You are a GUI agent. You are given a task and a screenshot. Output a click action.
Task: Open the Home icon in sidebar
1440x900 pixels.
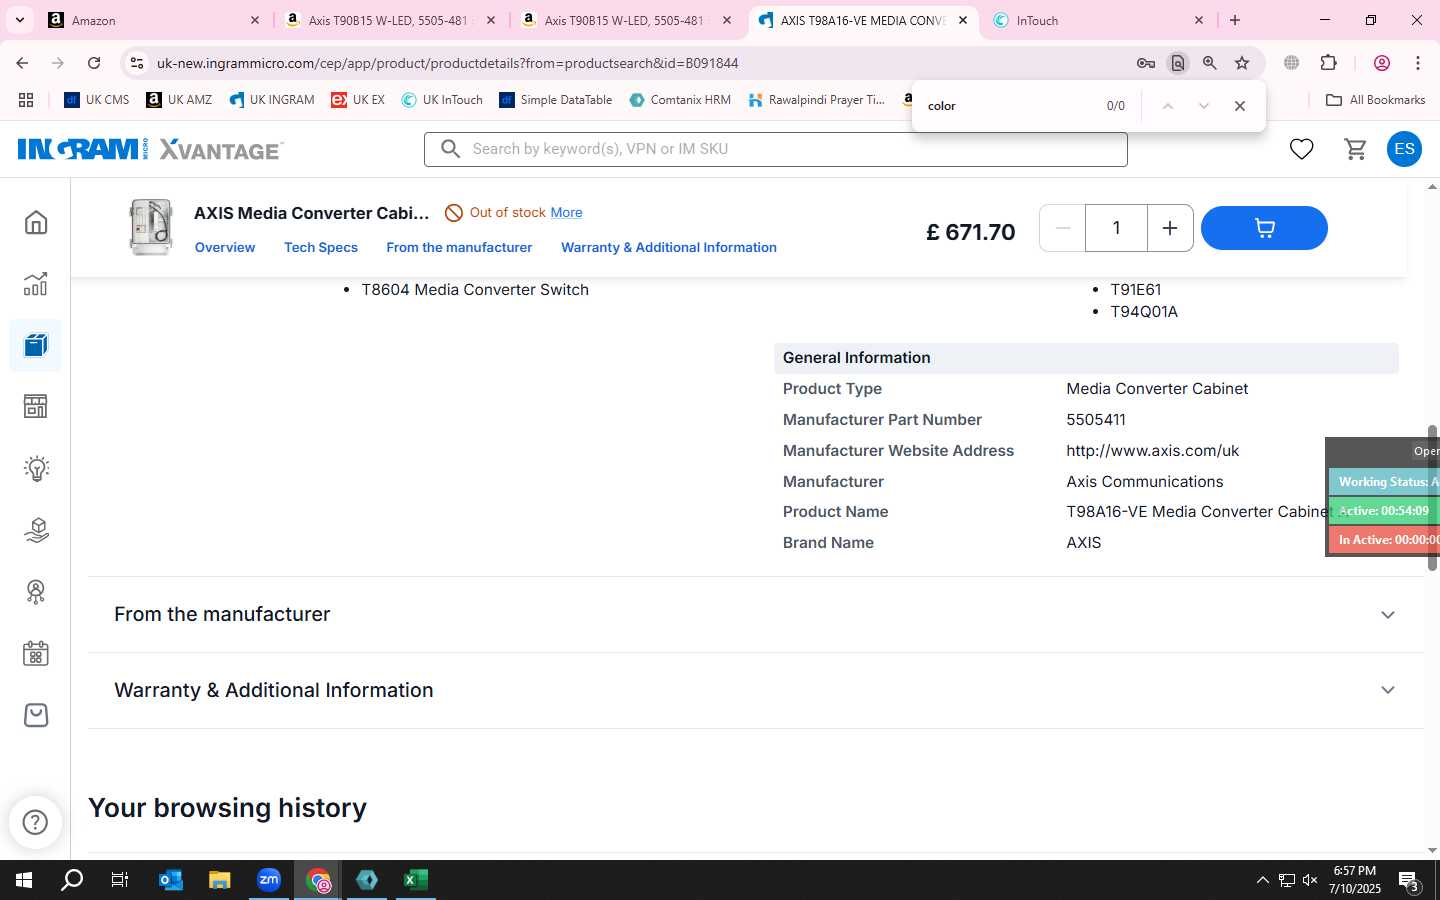pyautogui.click(x=36, y=222)
